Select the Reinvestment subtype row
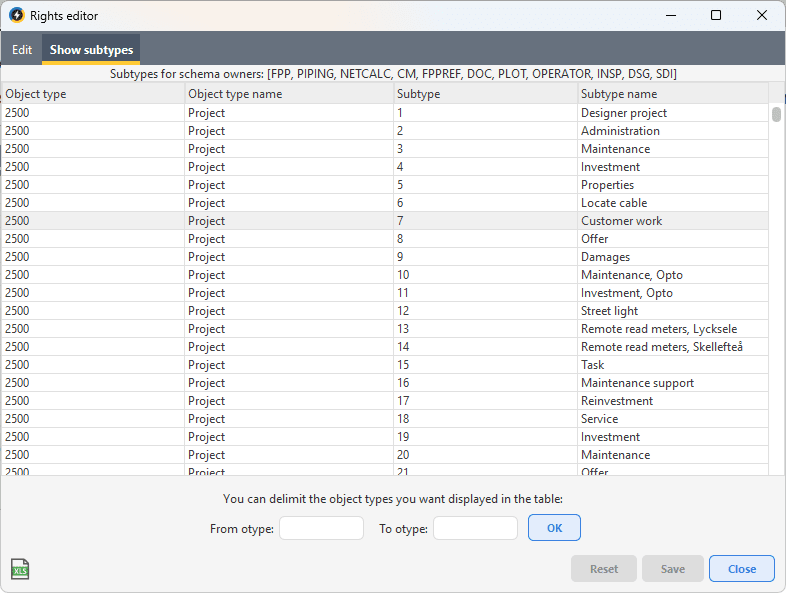786x593 pixels. [x=616, y=401]
